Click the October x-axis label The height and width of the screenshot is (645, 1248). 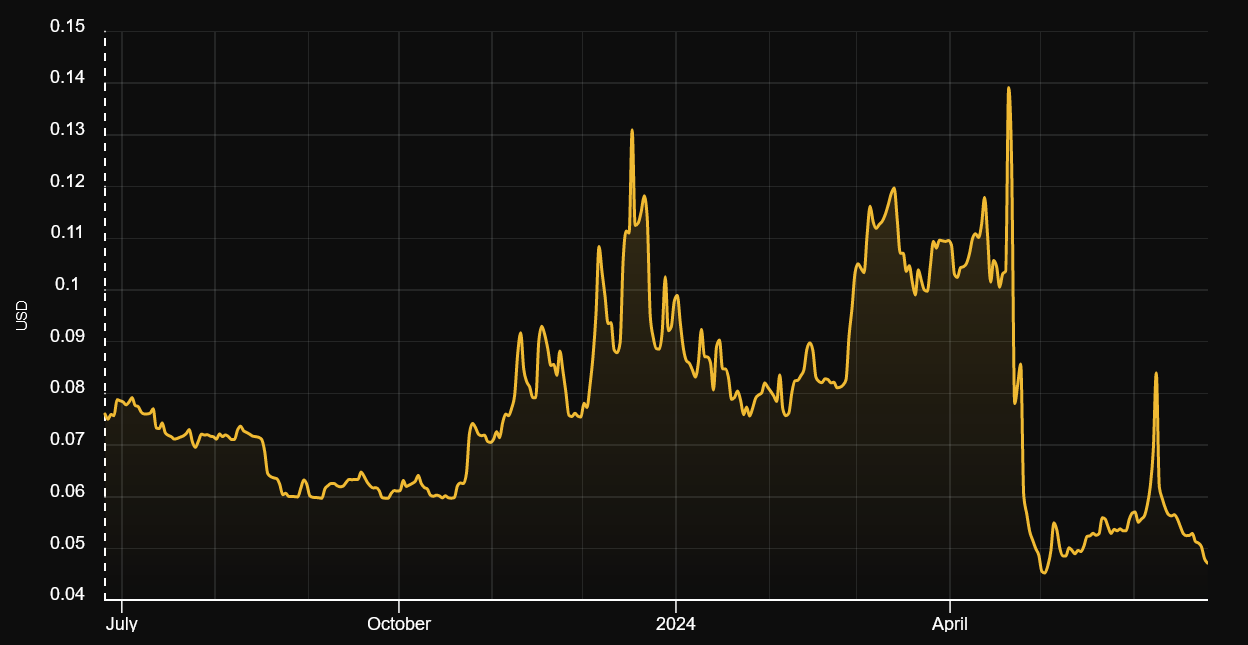[x=399, y=624]
